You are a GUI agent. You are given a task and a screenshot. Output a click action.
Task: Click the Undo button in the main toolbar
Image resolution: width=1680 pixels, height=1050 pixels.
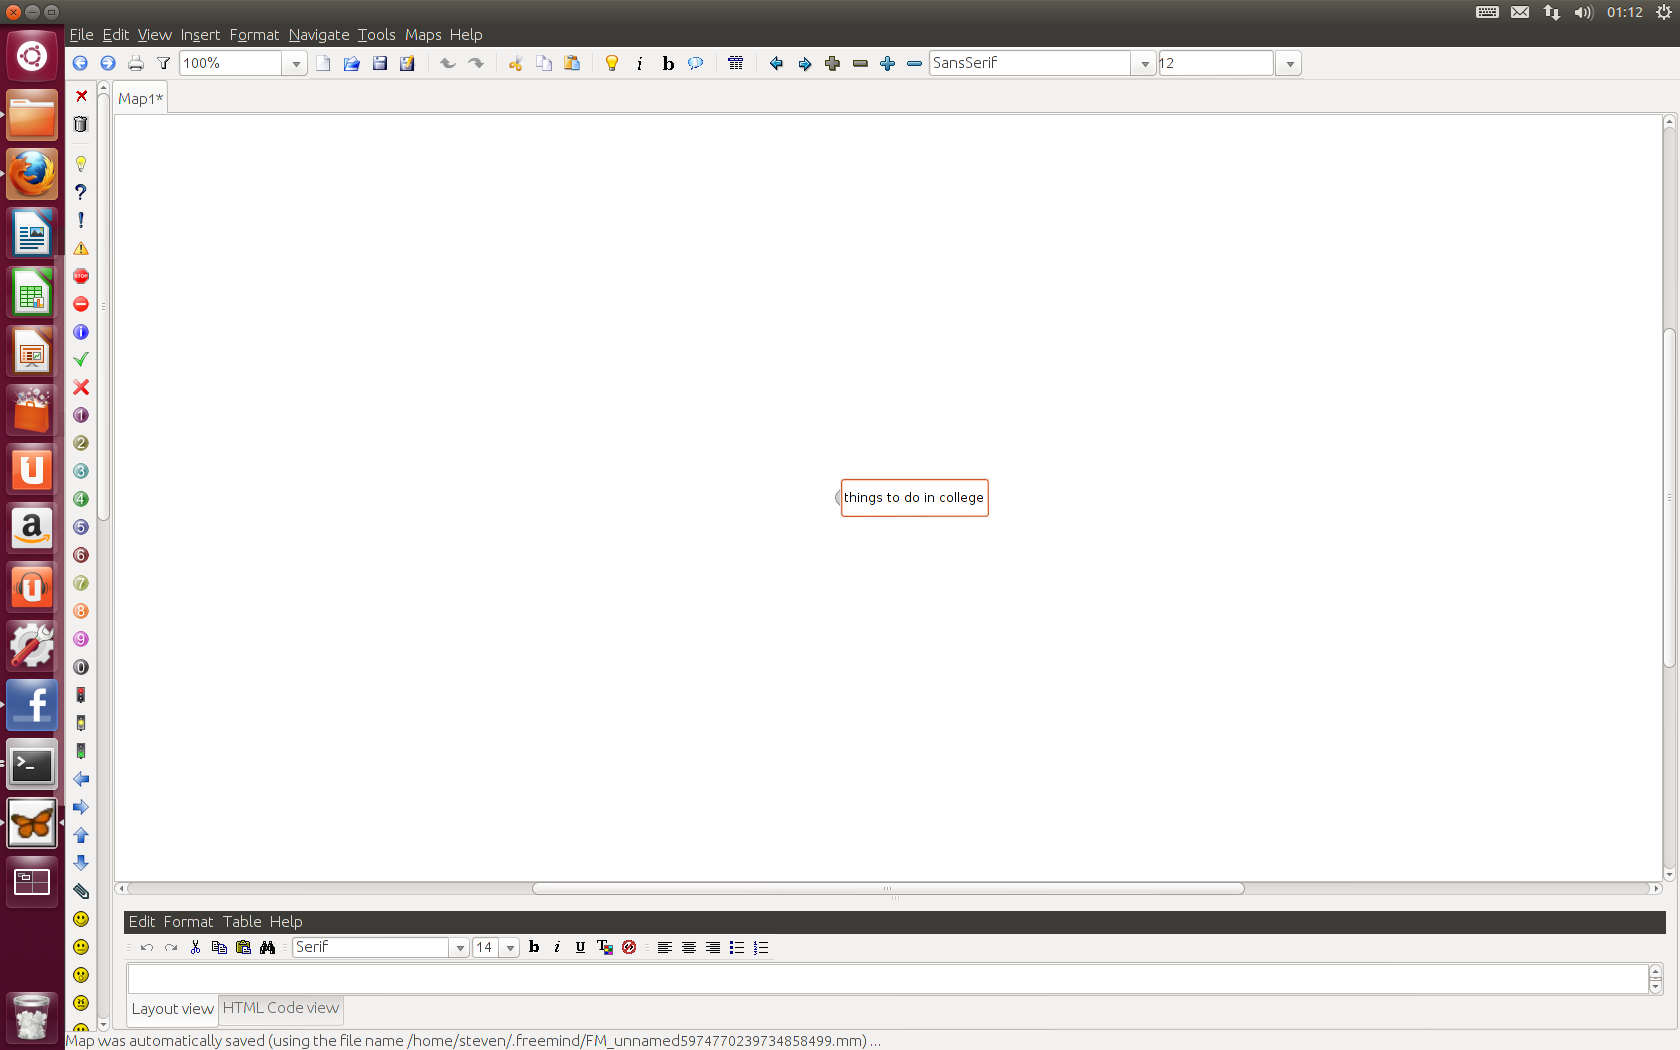pyautogui.click(x=447, y=63)
